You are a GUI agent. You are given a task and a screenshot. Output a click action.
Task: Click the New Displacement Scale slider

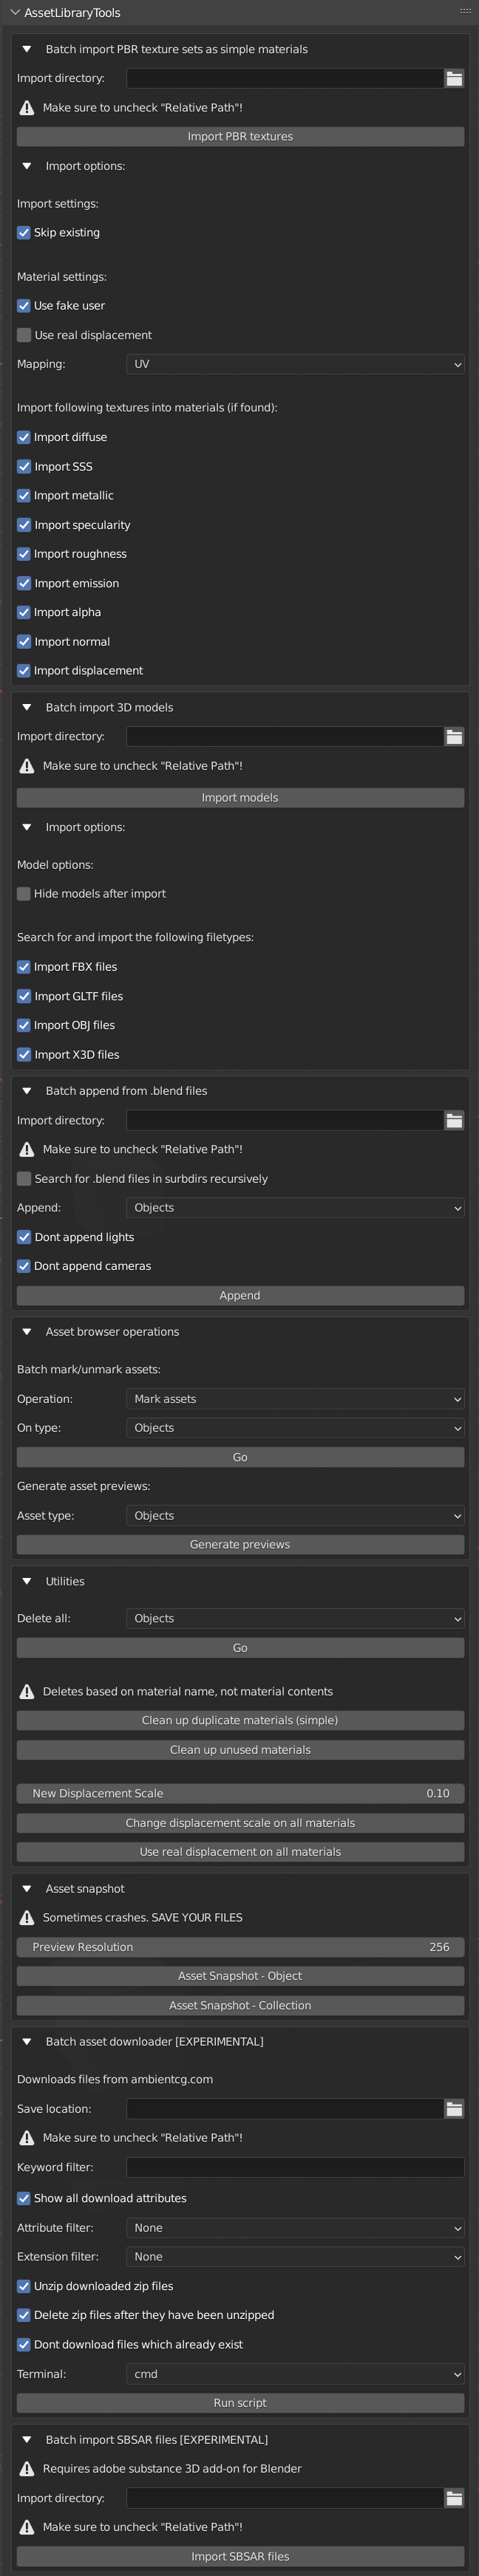pyautogui.click(x=240, y=1793)
